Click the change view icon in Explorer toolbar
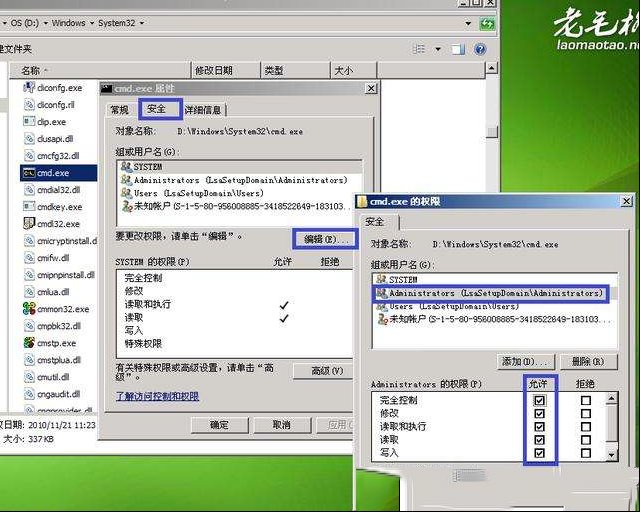Viewport: 640px width, 512px height. tap(419, 49)
